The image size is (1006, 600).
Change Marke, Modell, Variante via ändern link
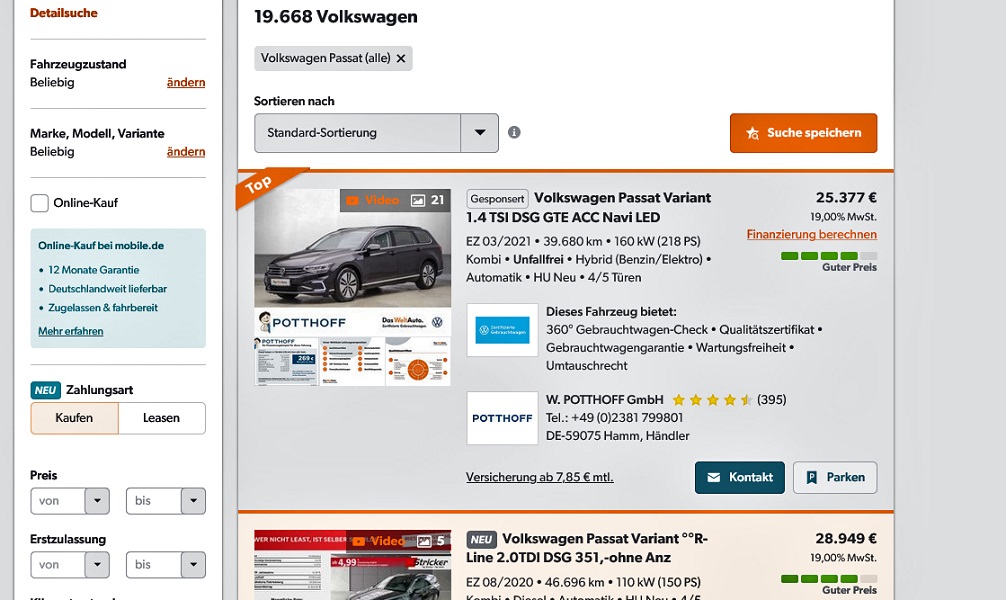coord(186,151)
